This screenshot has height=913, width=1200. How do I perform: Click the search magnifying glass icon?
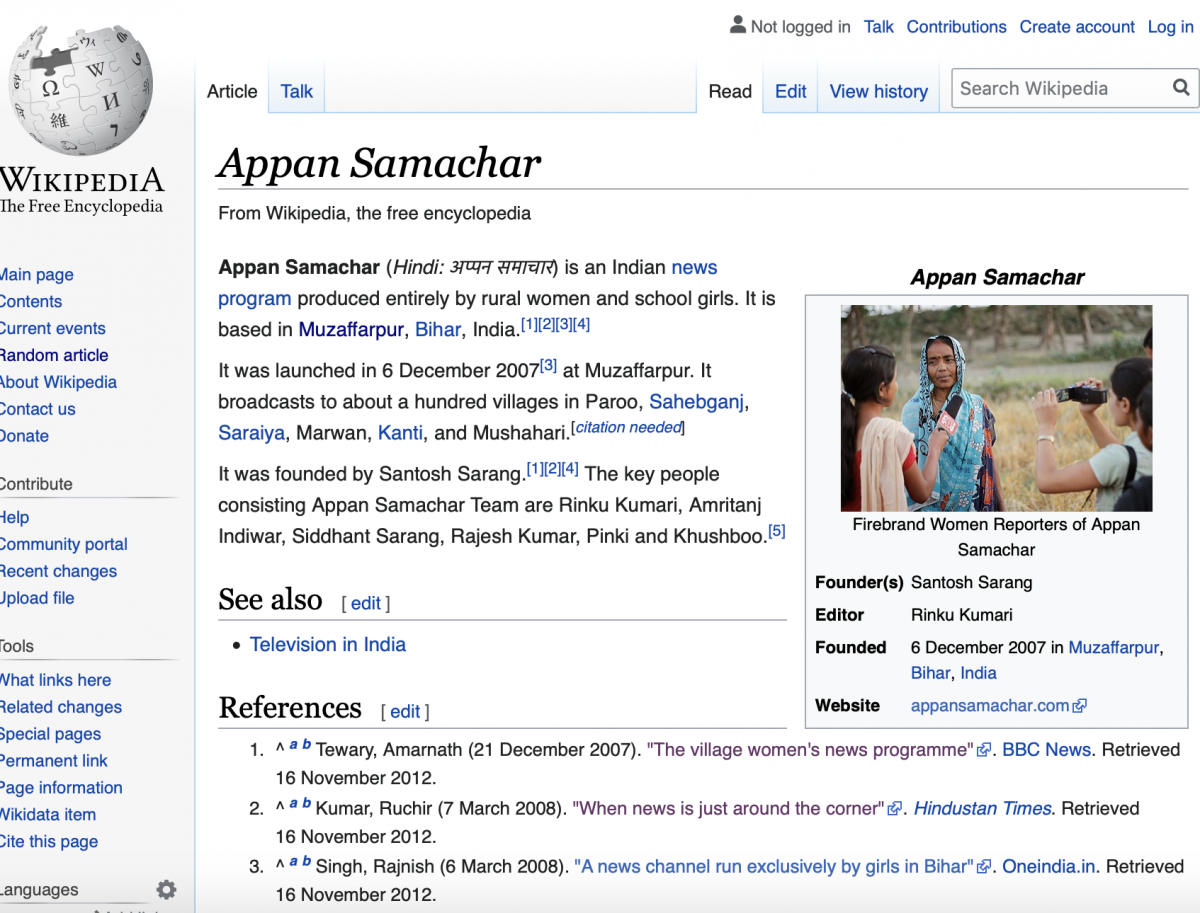1181,89
